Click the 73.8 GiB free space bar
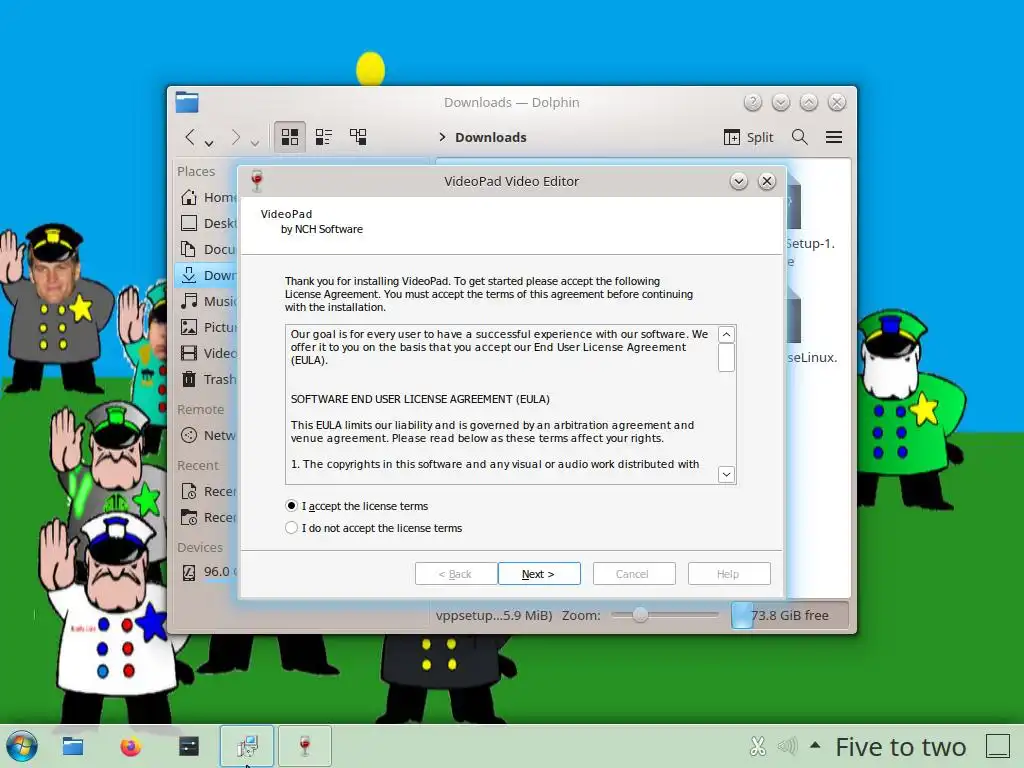 (789, 615)
